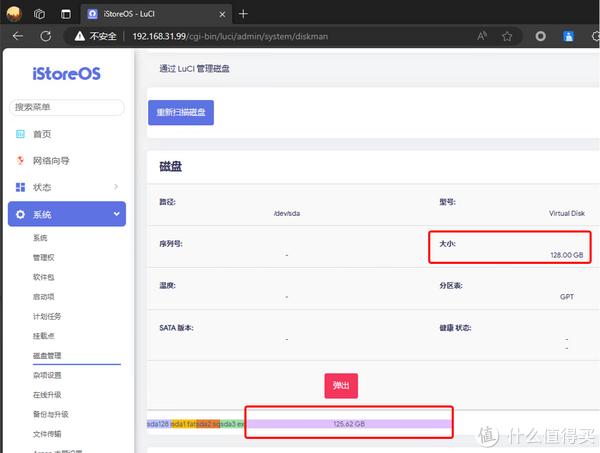This screenshot has width=600, height=453.
Task: Open the 系统 submenu item
Action: (40, 238)
